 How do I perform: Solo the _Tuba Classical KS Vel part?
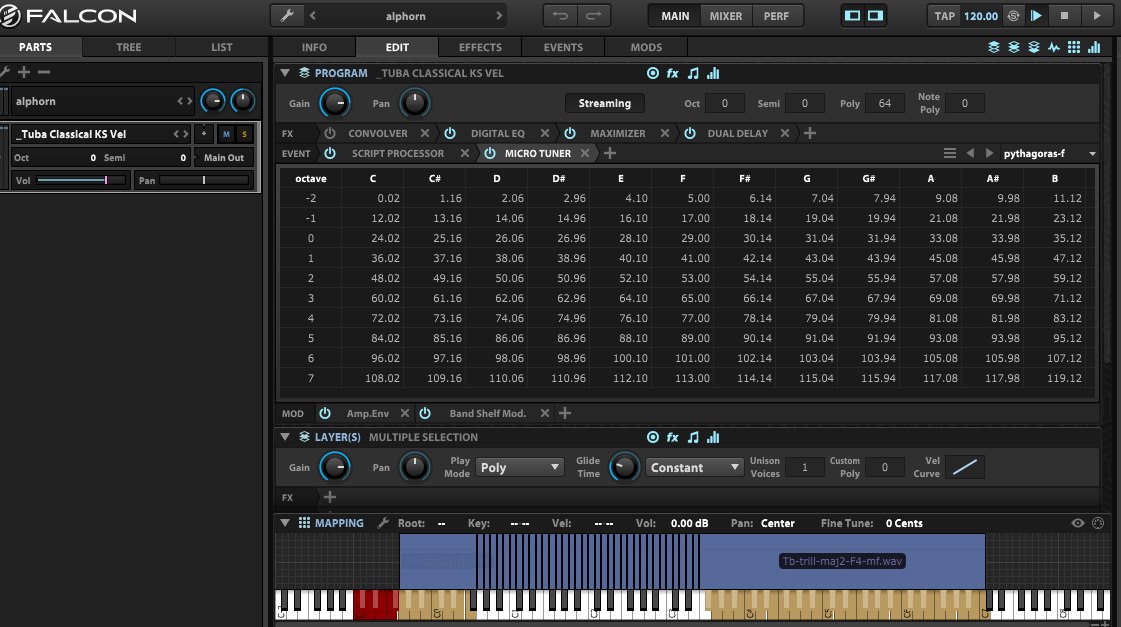point(245,134)
